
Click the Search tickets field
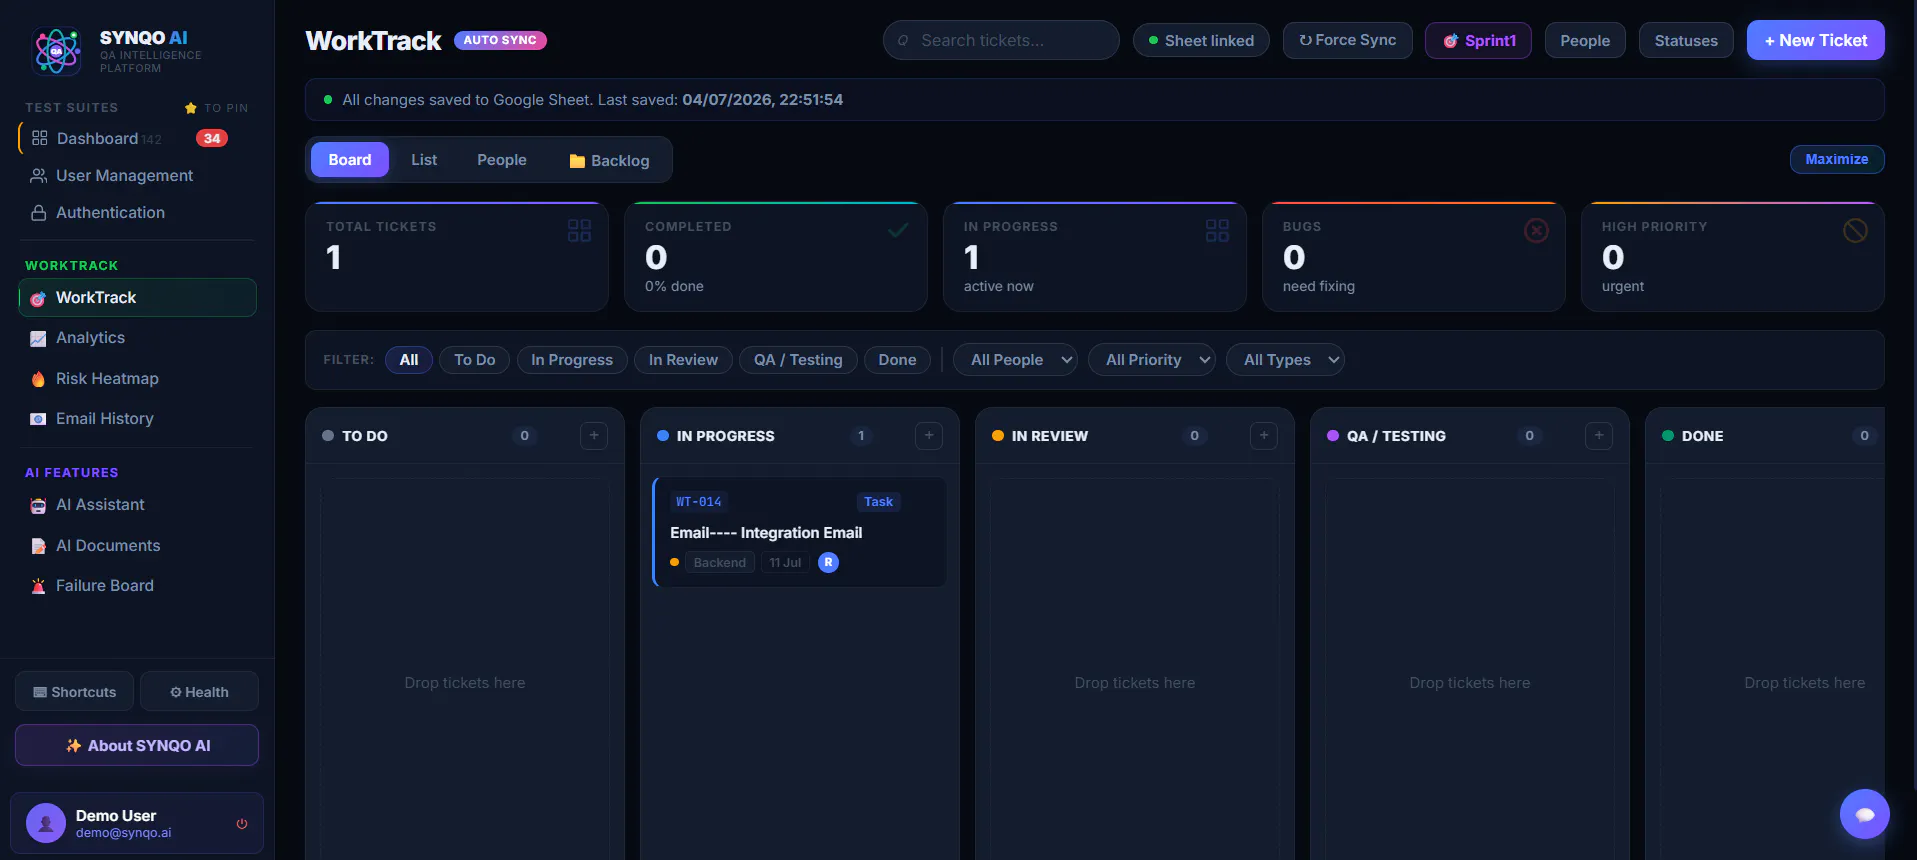pos(1001,40)
